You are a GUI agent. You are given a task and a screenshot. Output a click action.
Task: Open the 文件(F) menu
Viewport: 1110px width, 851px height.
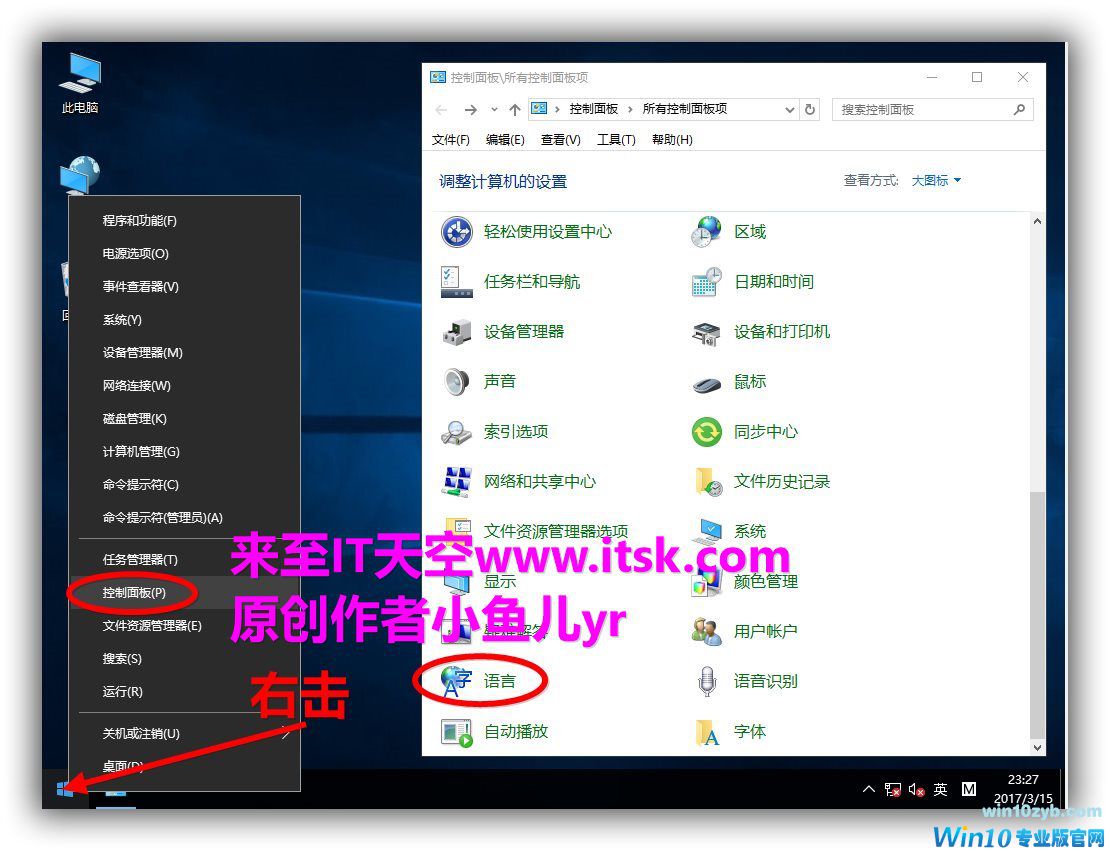point(451,139)
